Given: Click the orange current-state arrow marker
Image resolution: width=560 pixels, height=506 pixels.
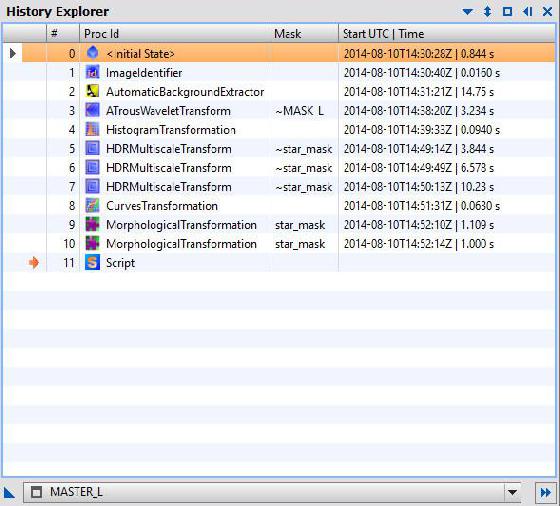Looking at the screenshot, I should 34,263.
